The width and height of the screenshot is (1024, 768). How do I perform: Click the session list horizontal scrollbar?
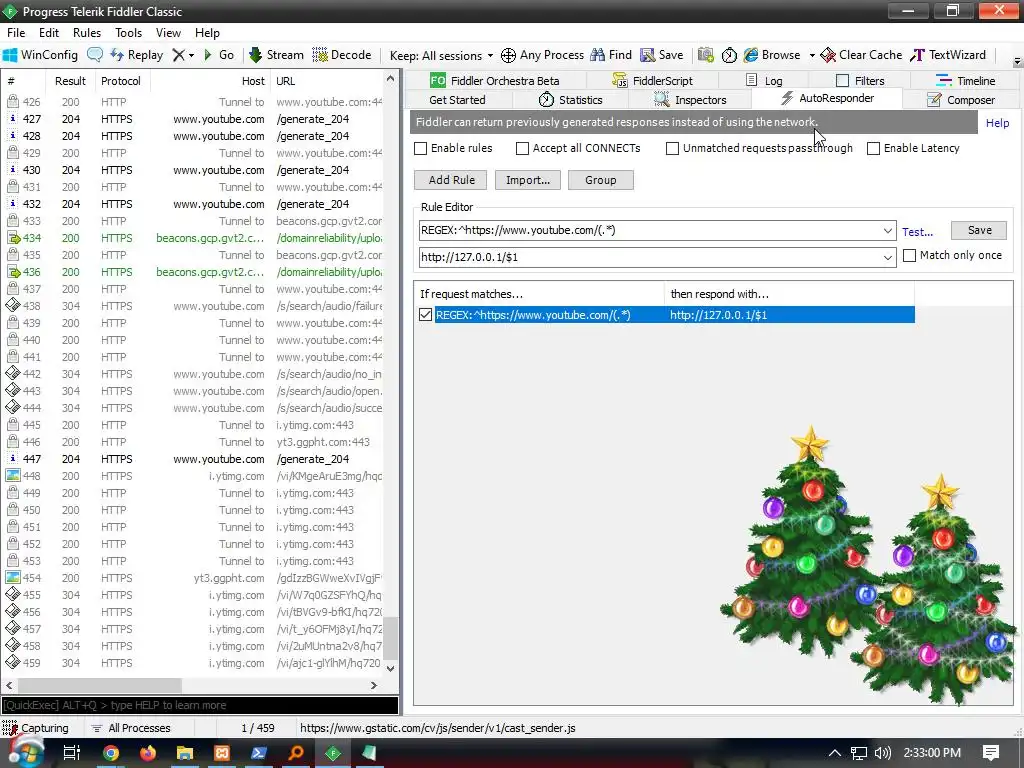100,685
